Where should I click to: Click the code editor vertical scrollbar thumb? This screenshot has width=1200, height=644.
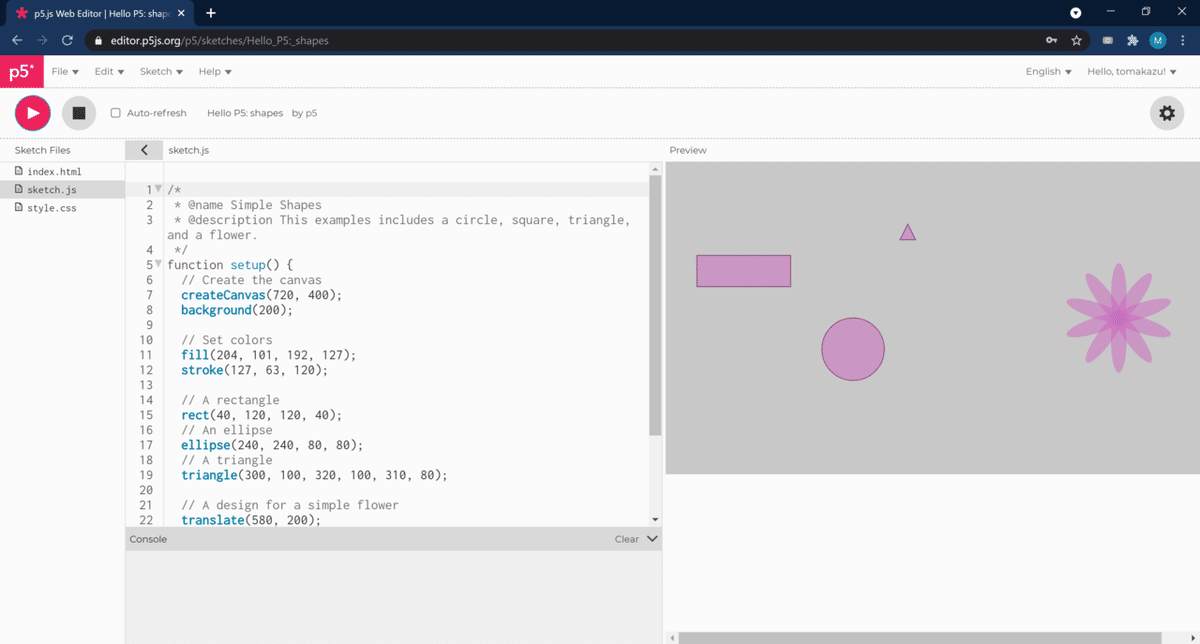[655, 305]
